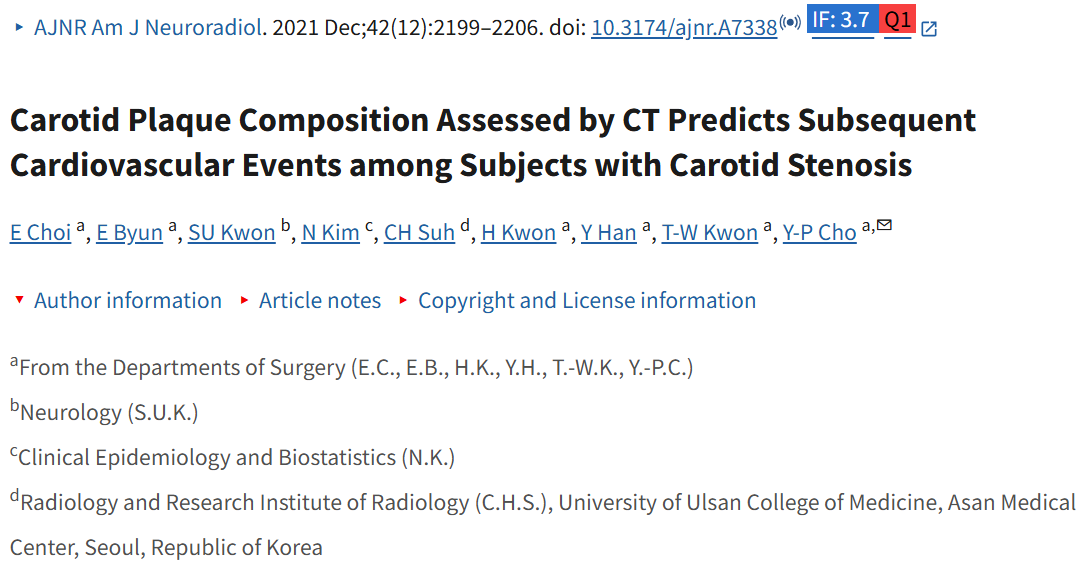Click the red Q1 quartile badge
1089x567 pixels.
click(x=897, y=19)
